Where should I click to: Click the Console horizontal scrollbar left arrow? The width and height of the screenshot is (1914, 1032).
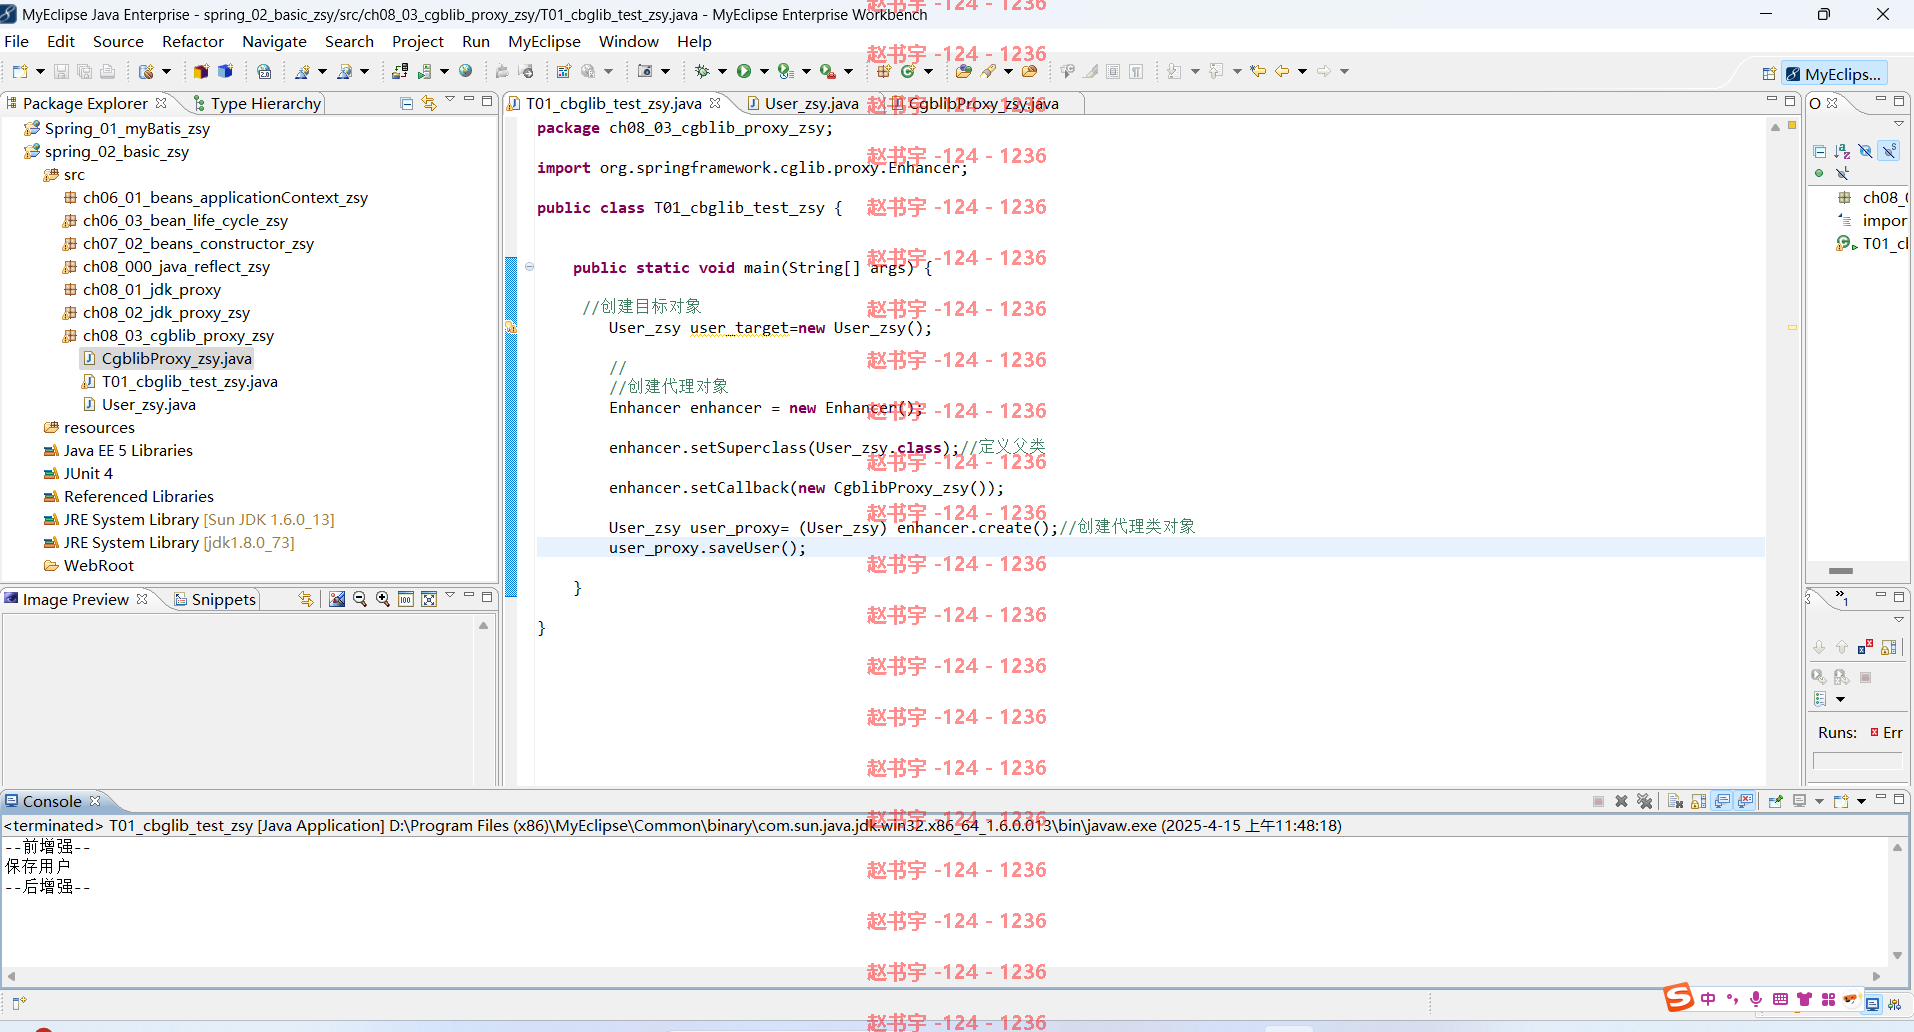click(11, 976)
